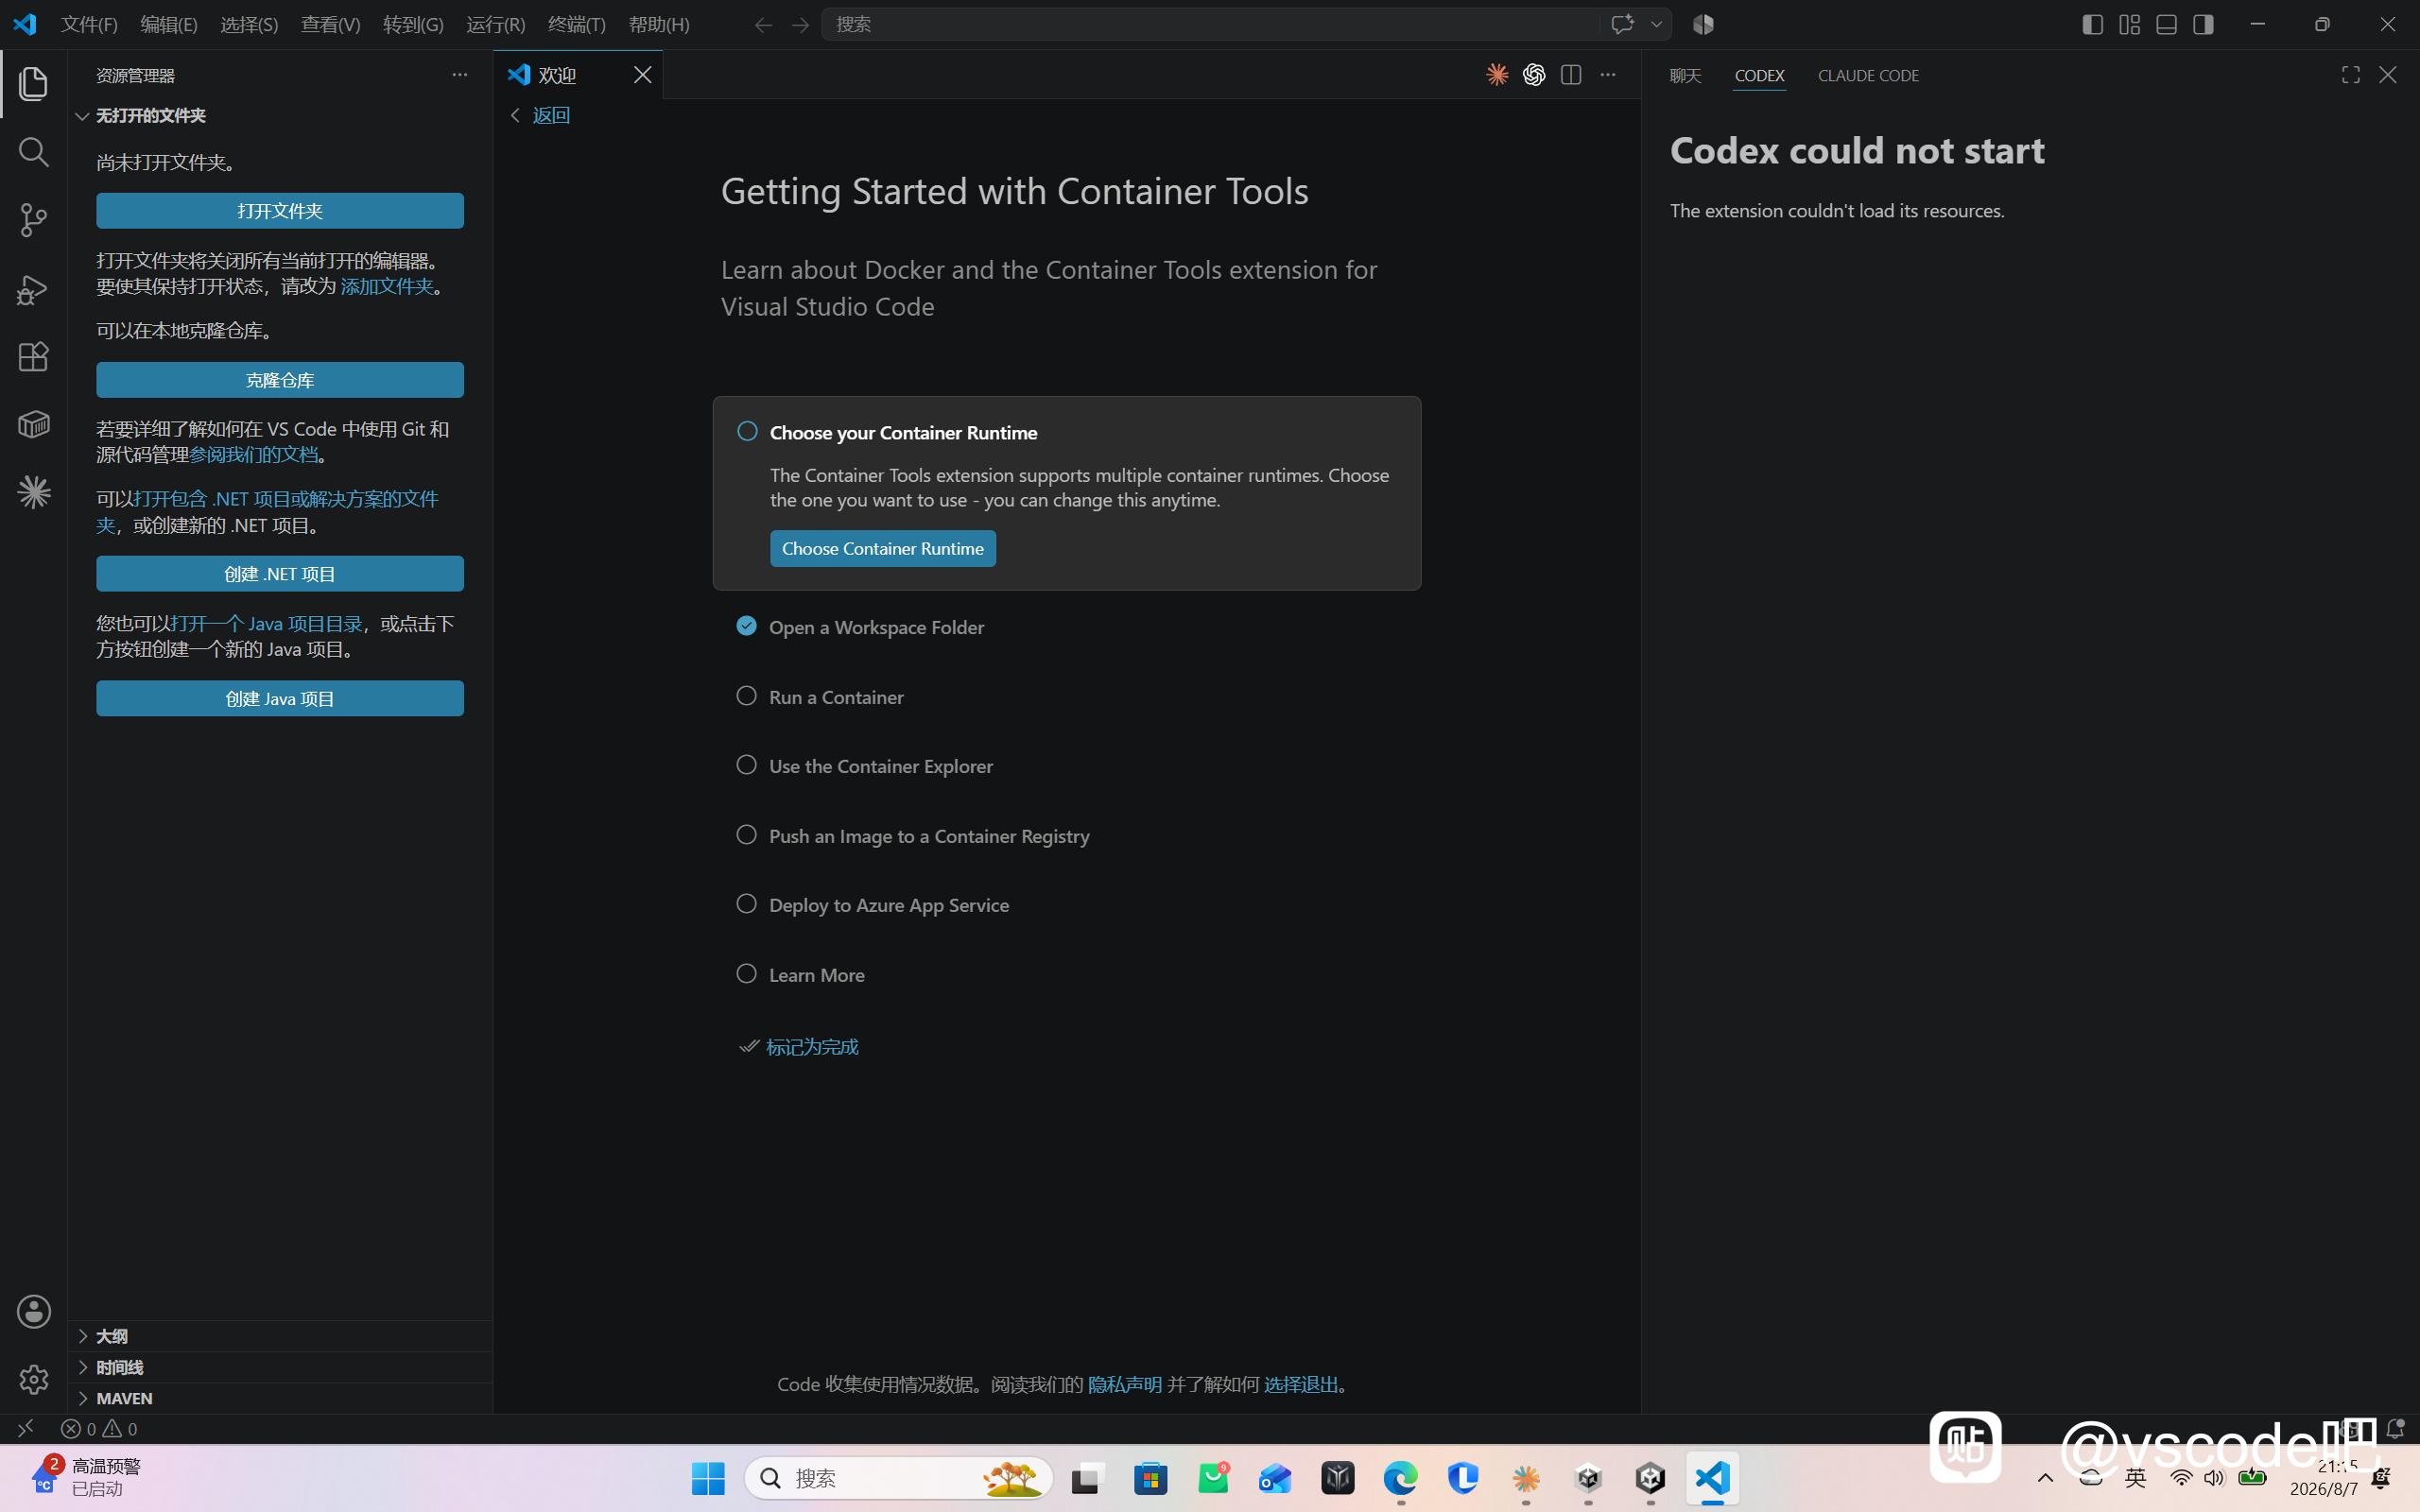Toggle the bottom panel layout icon
The width and height of the screenshot is (2420, 1512).
point(2166,24)
